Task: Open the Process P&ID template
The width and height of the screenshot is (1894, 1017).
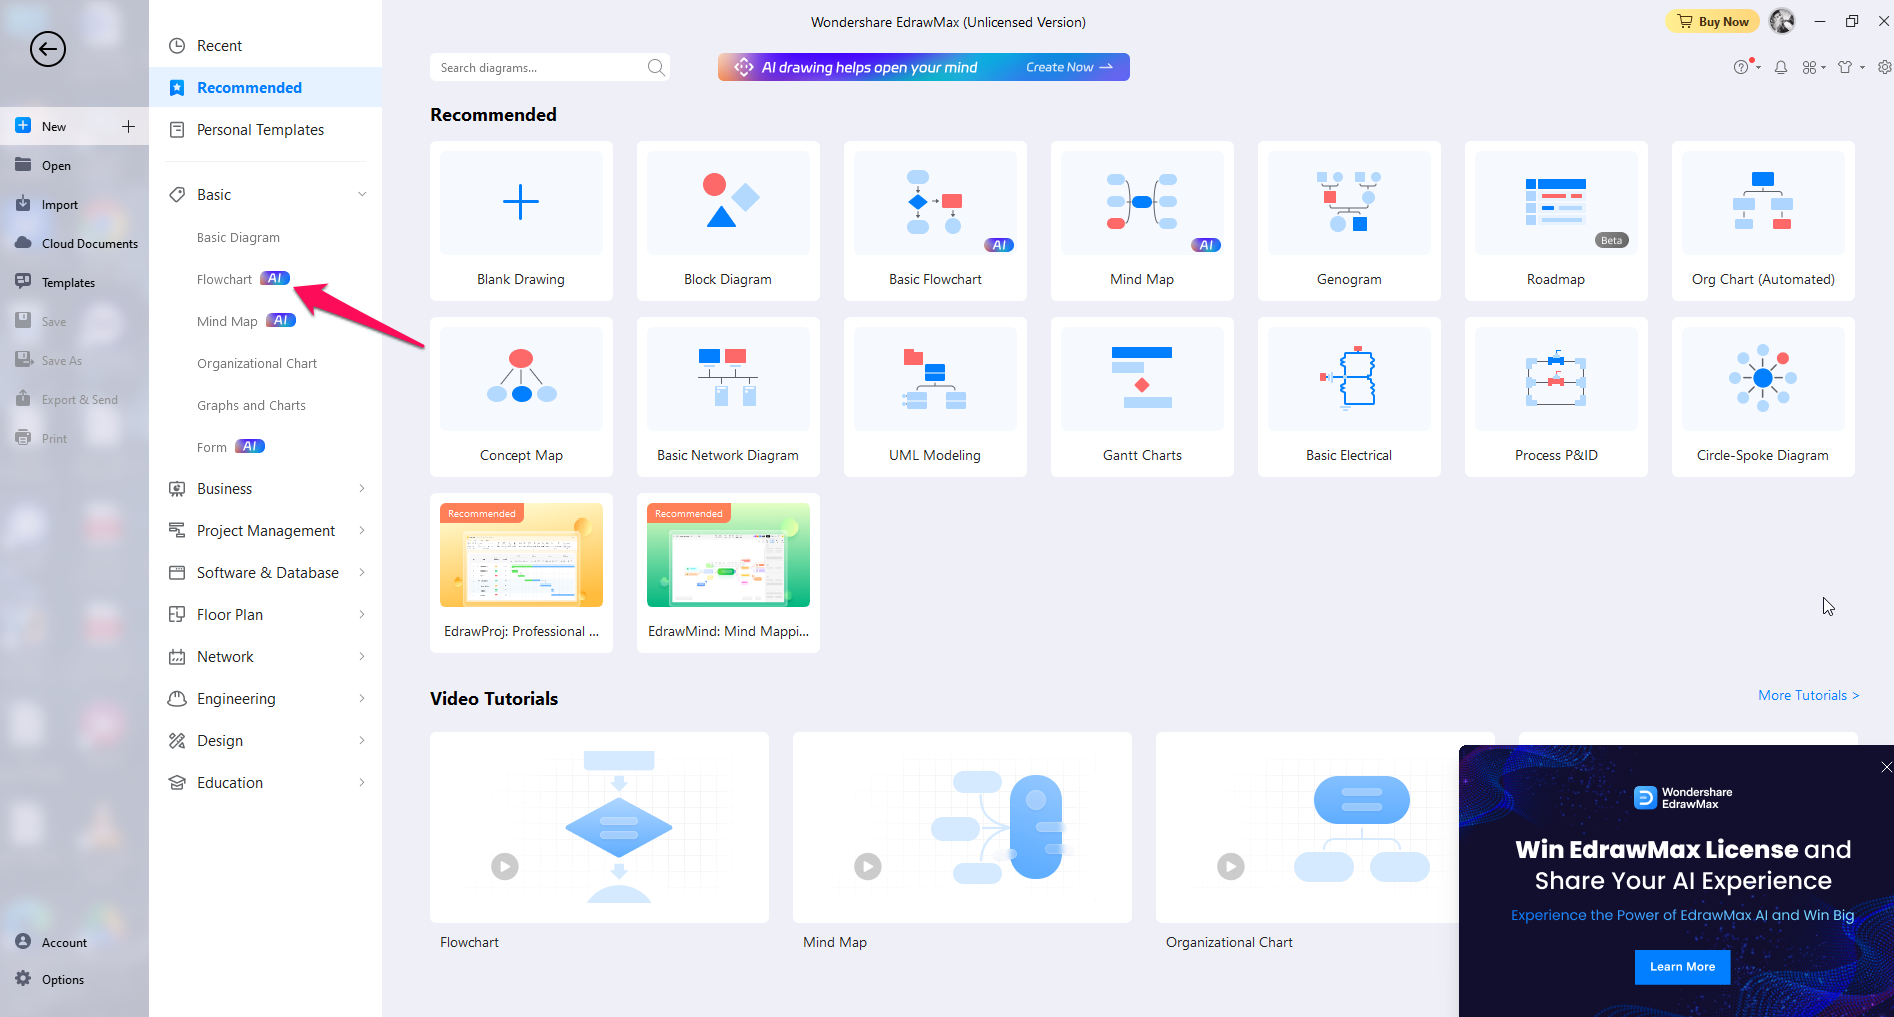Action: tap(1556, 397)
